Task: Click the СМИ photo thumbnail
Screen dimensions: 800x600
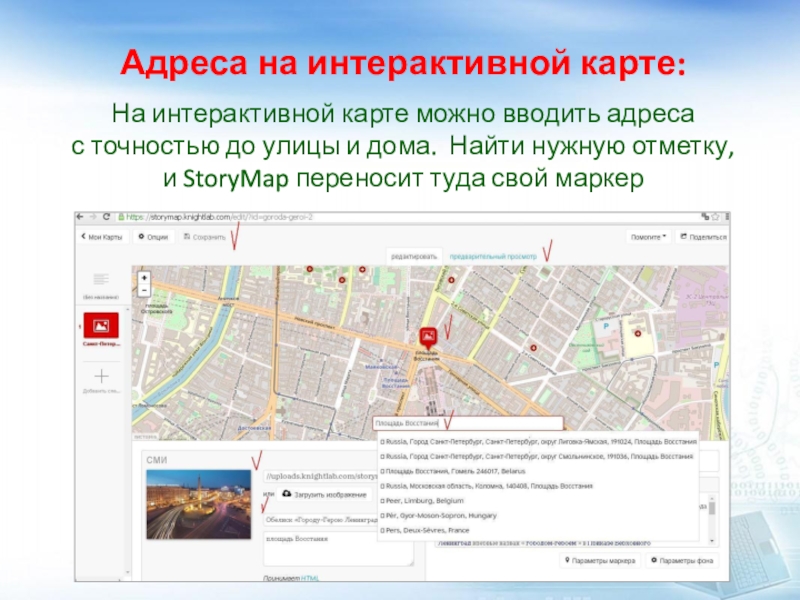Action: [198, 504]
